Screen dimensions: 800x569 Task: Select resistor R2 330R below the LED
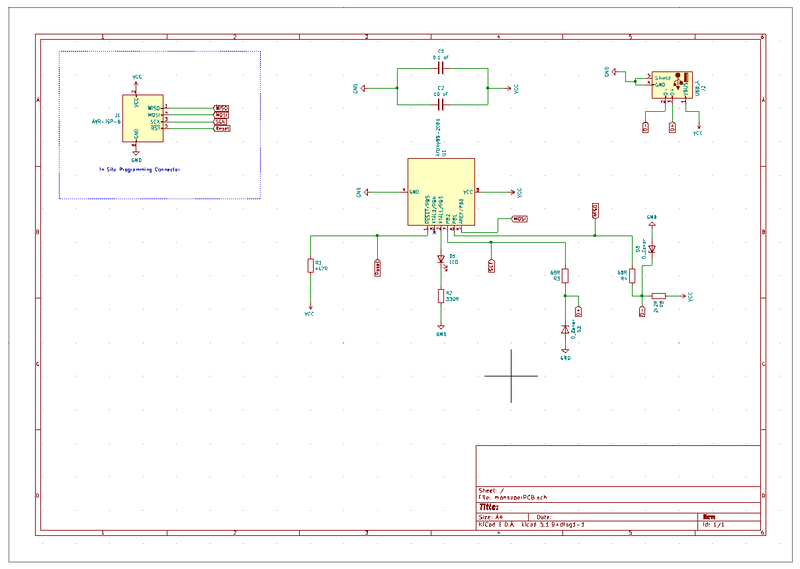pos(440,295)
